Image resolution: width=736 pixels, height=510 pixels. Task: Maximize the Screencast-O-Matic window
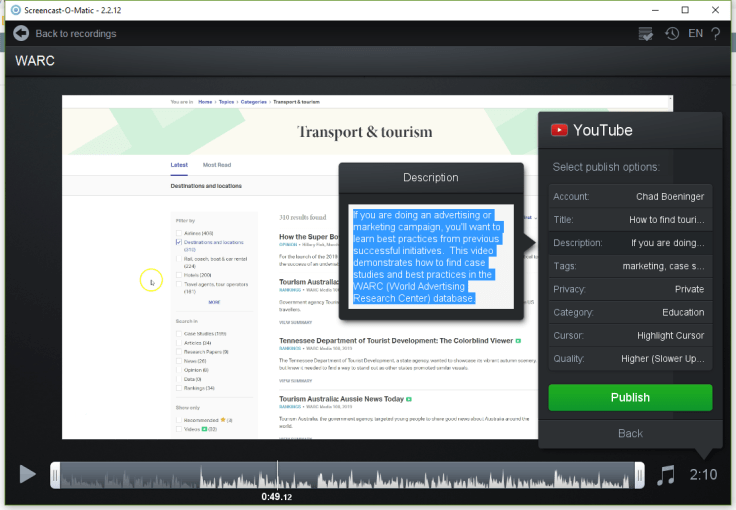tap(685, 10)
